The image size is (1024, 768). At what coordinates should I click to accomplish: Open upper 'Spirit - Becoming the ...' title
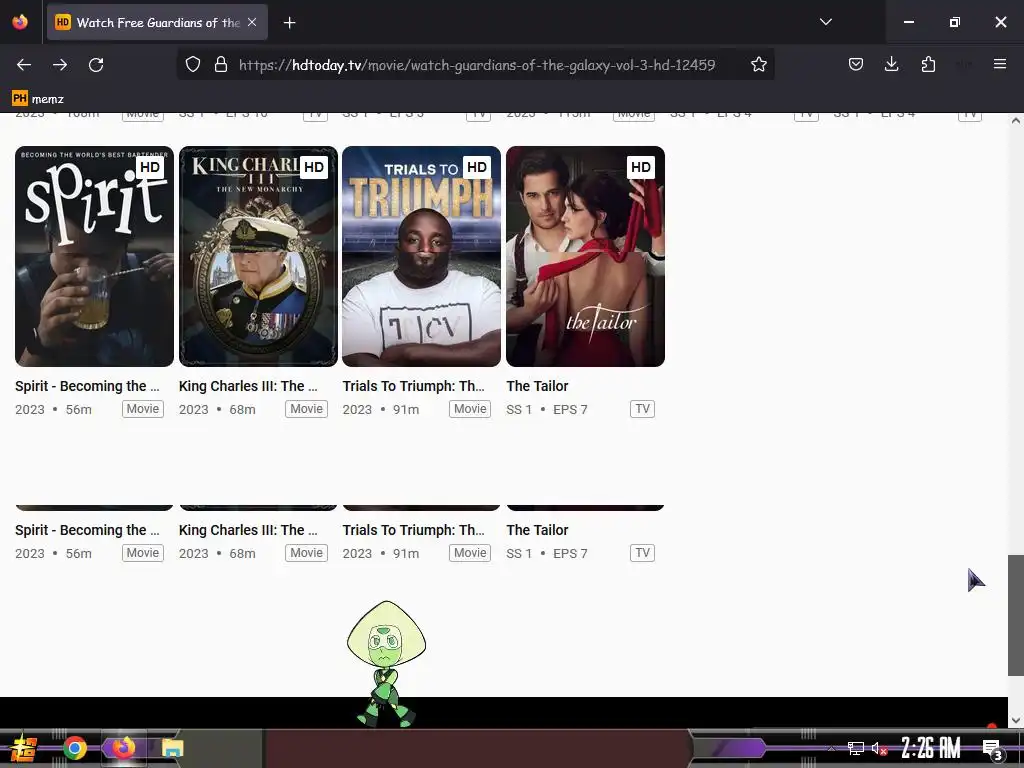click(88, 386)
